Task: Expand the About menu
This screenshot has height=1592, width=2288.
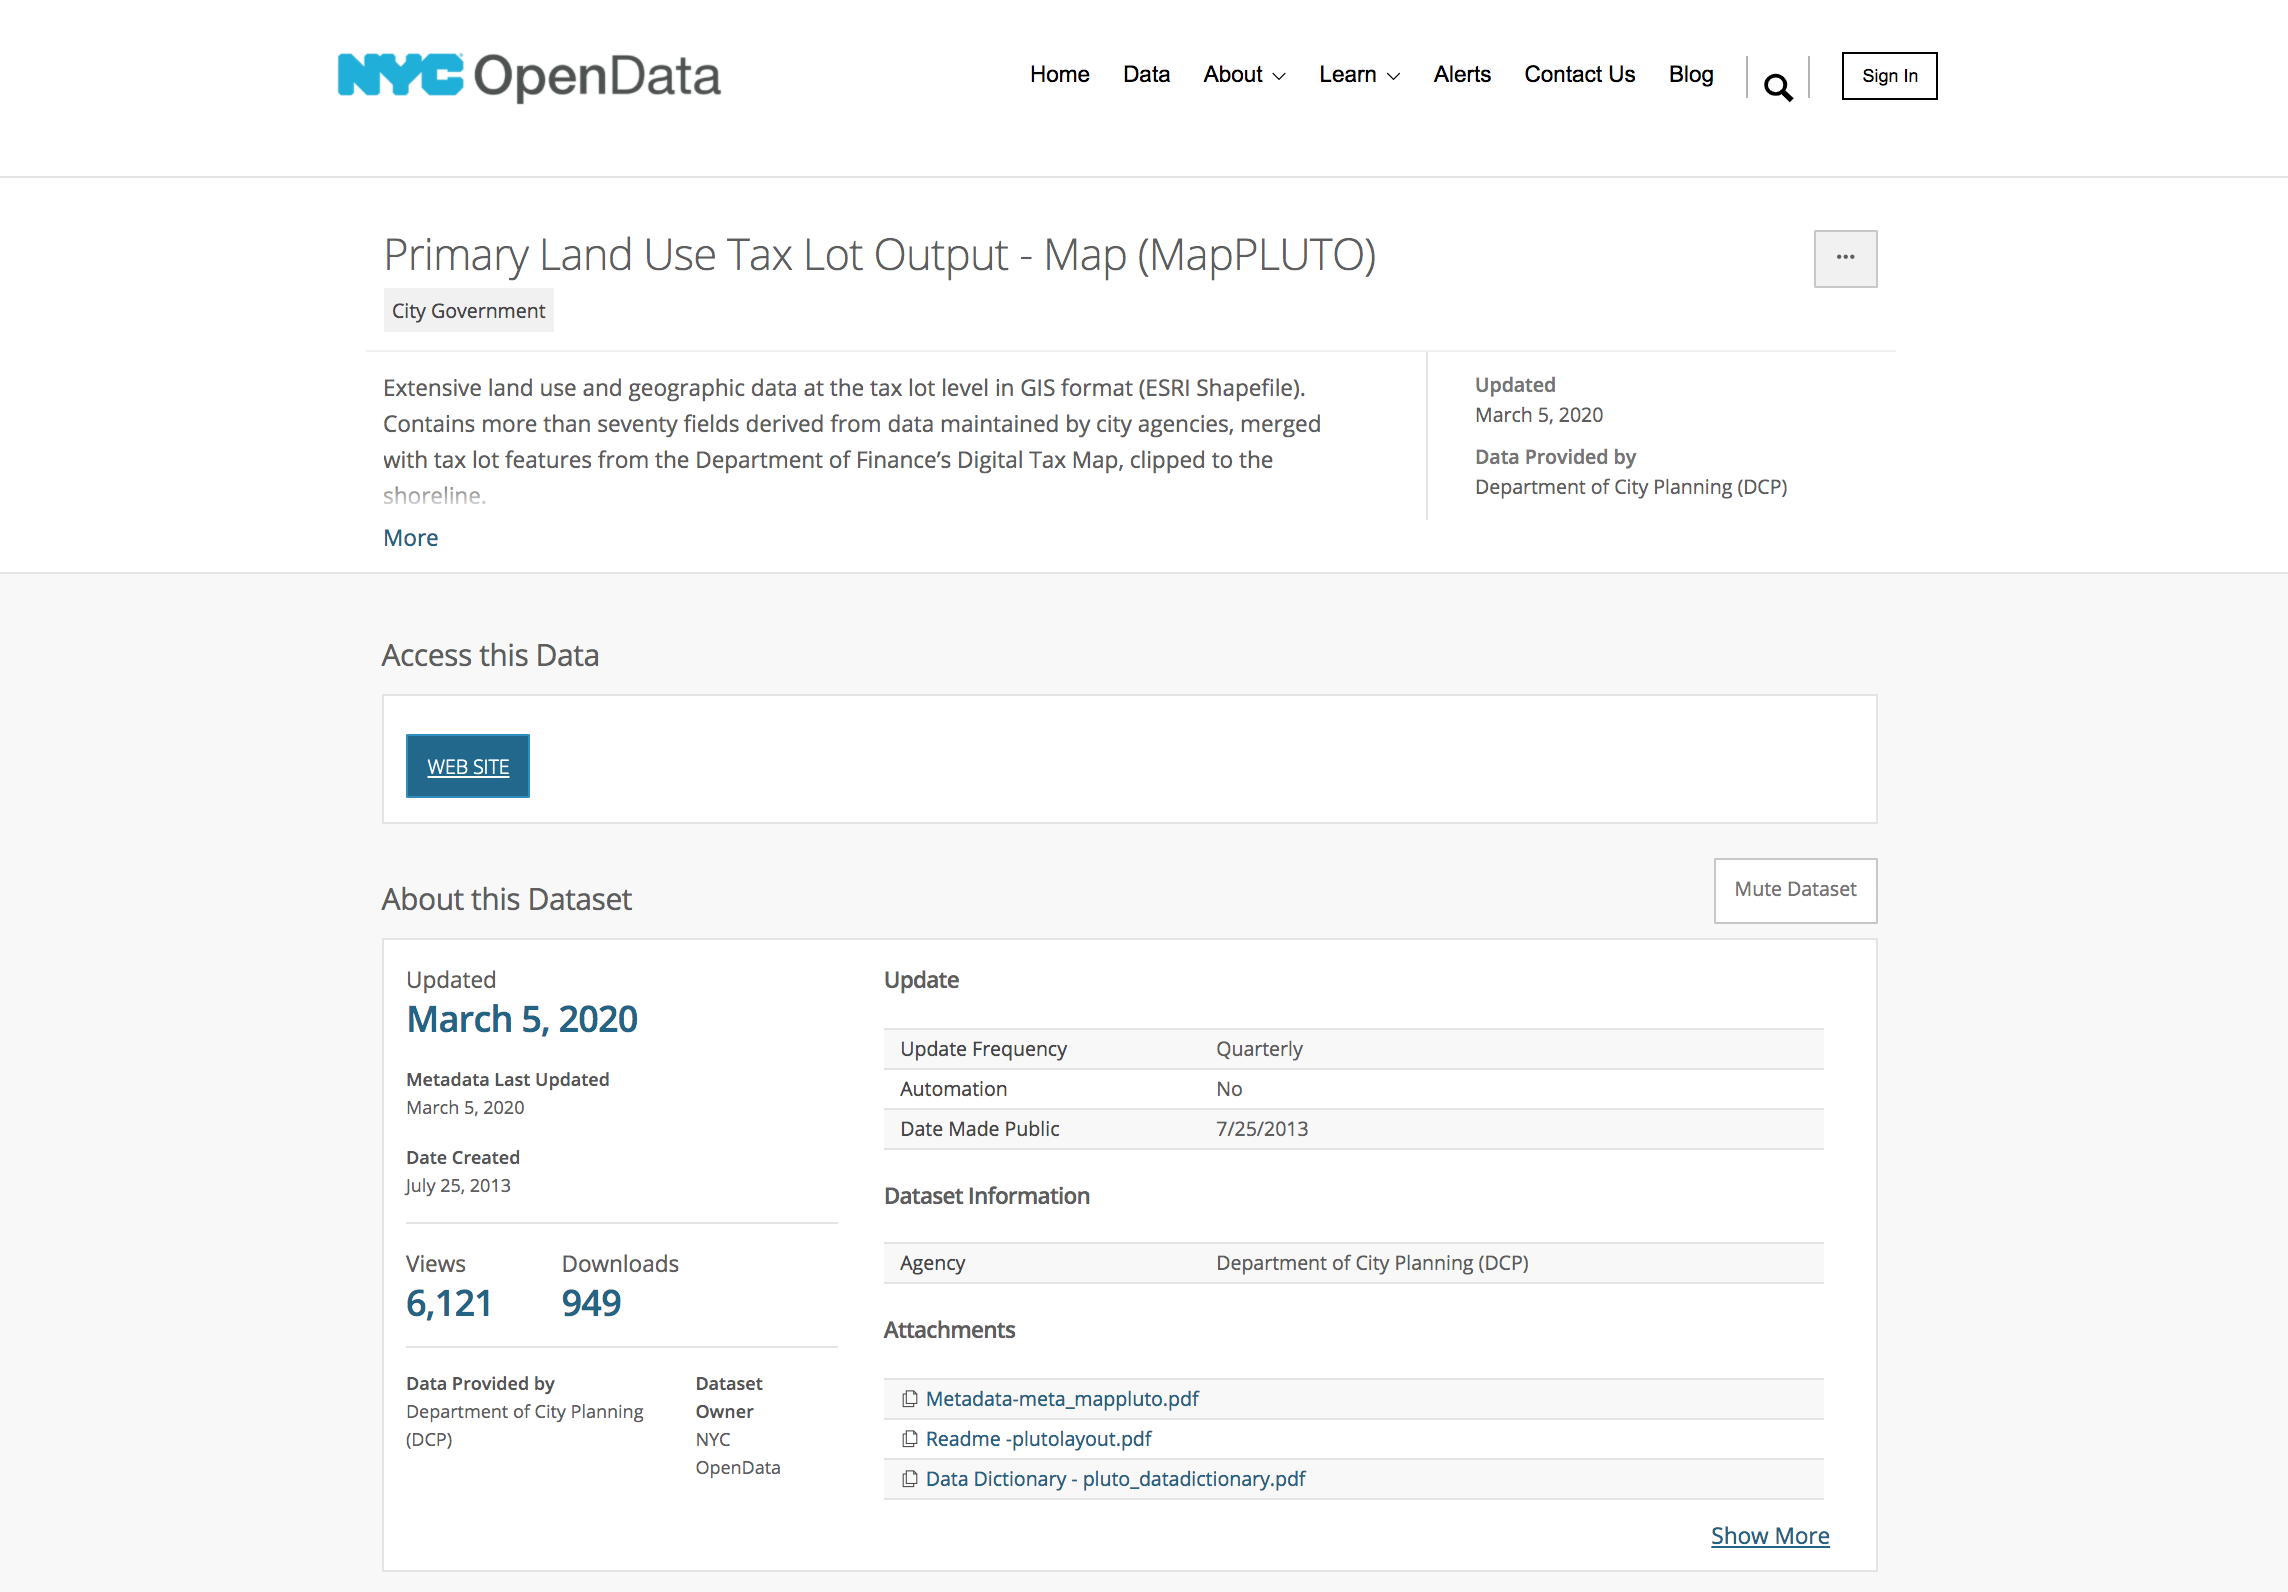Action: (x=1244, y=75)
